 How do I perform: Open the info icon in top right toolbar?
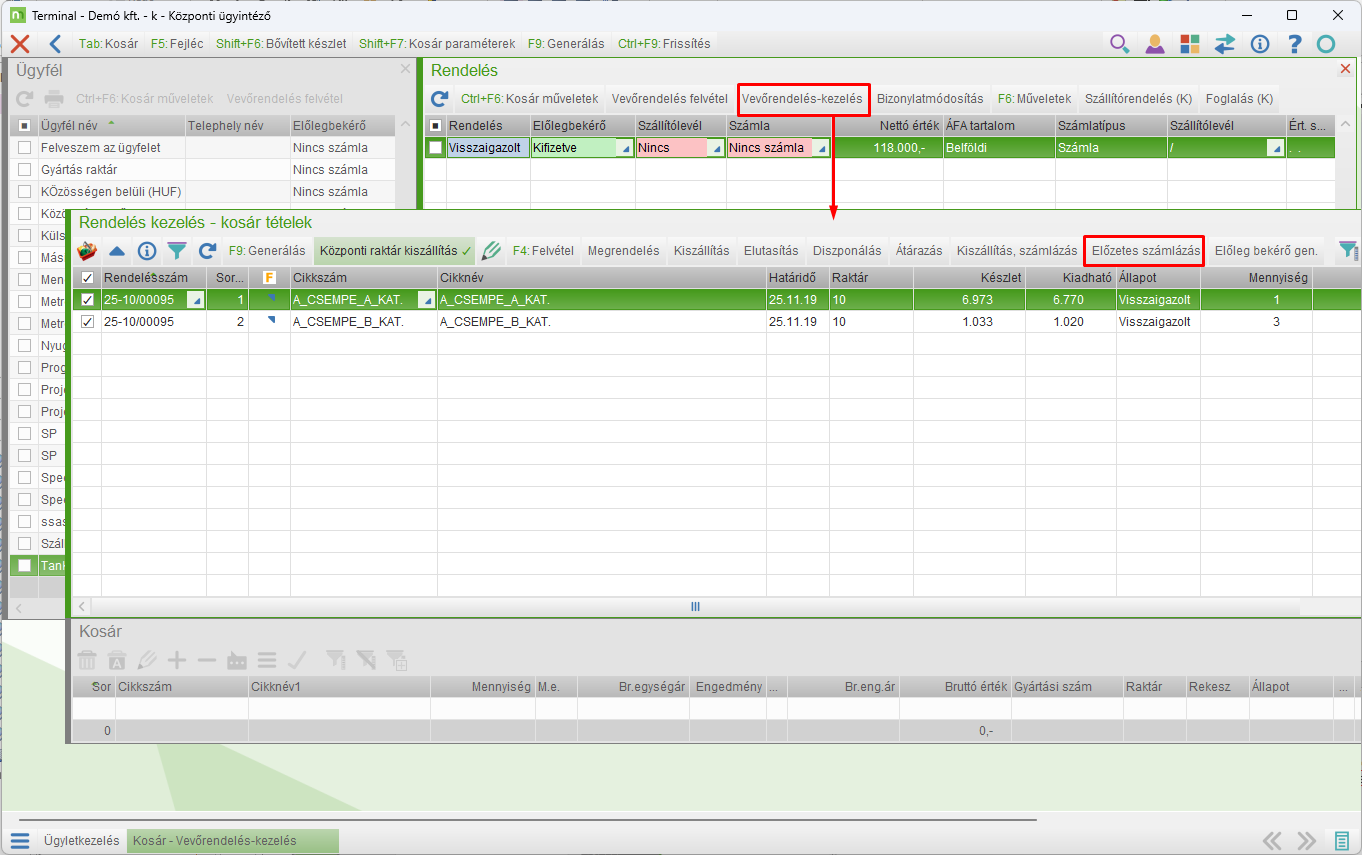pyautogui.click(x=1260, y=44)
